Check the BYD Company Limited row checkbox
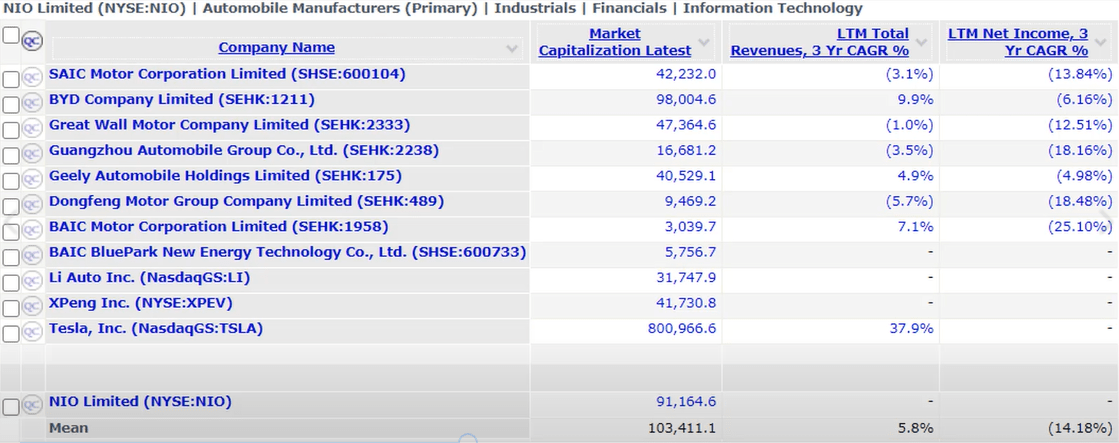The image size is (1119, 443). (11, 105)
